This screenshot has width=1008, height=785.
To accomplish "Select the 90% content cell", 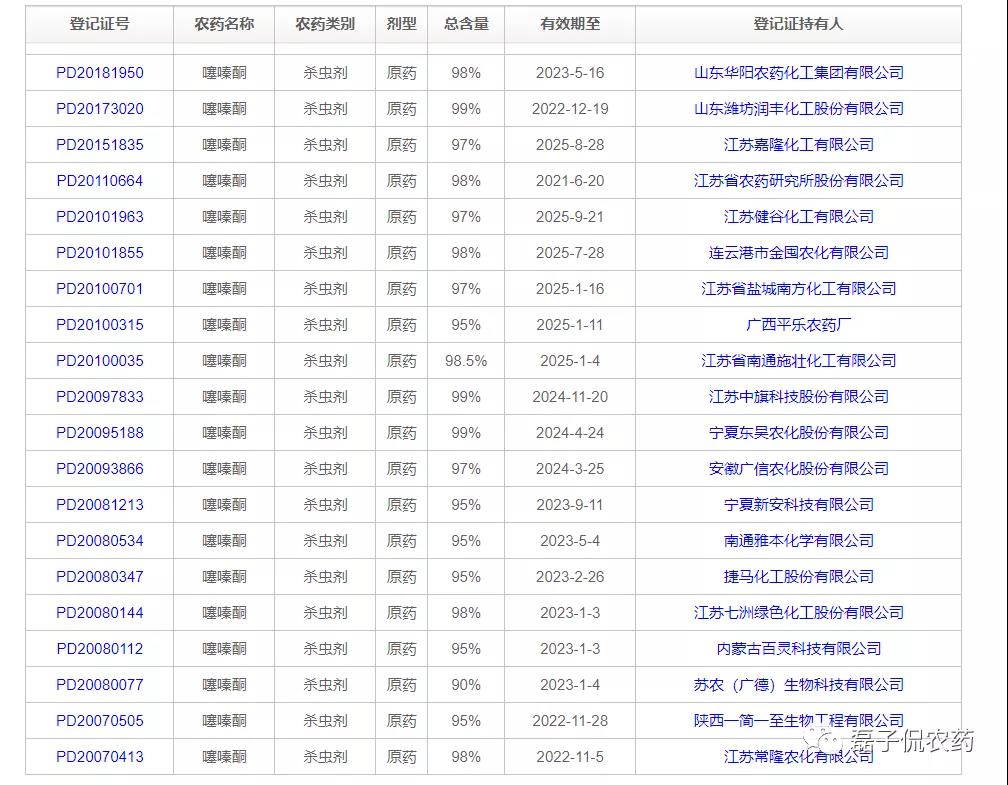I will (x=466, y=685).
